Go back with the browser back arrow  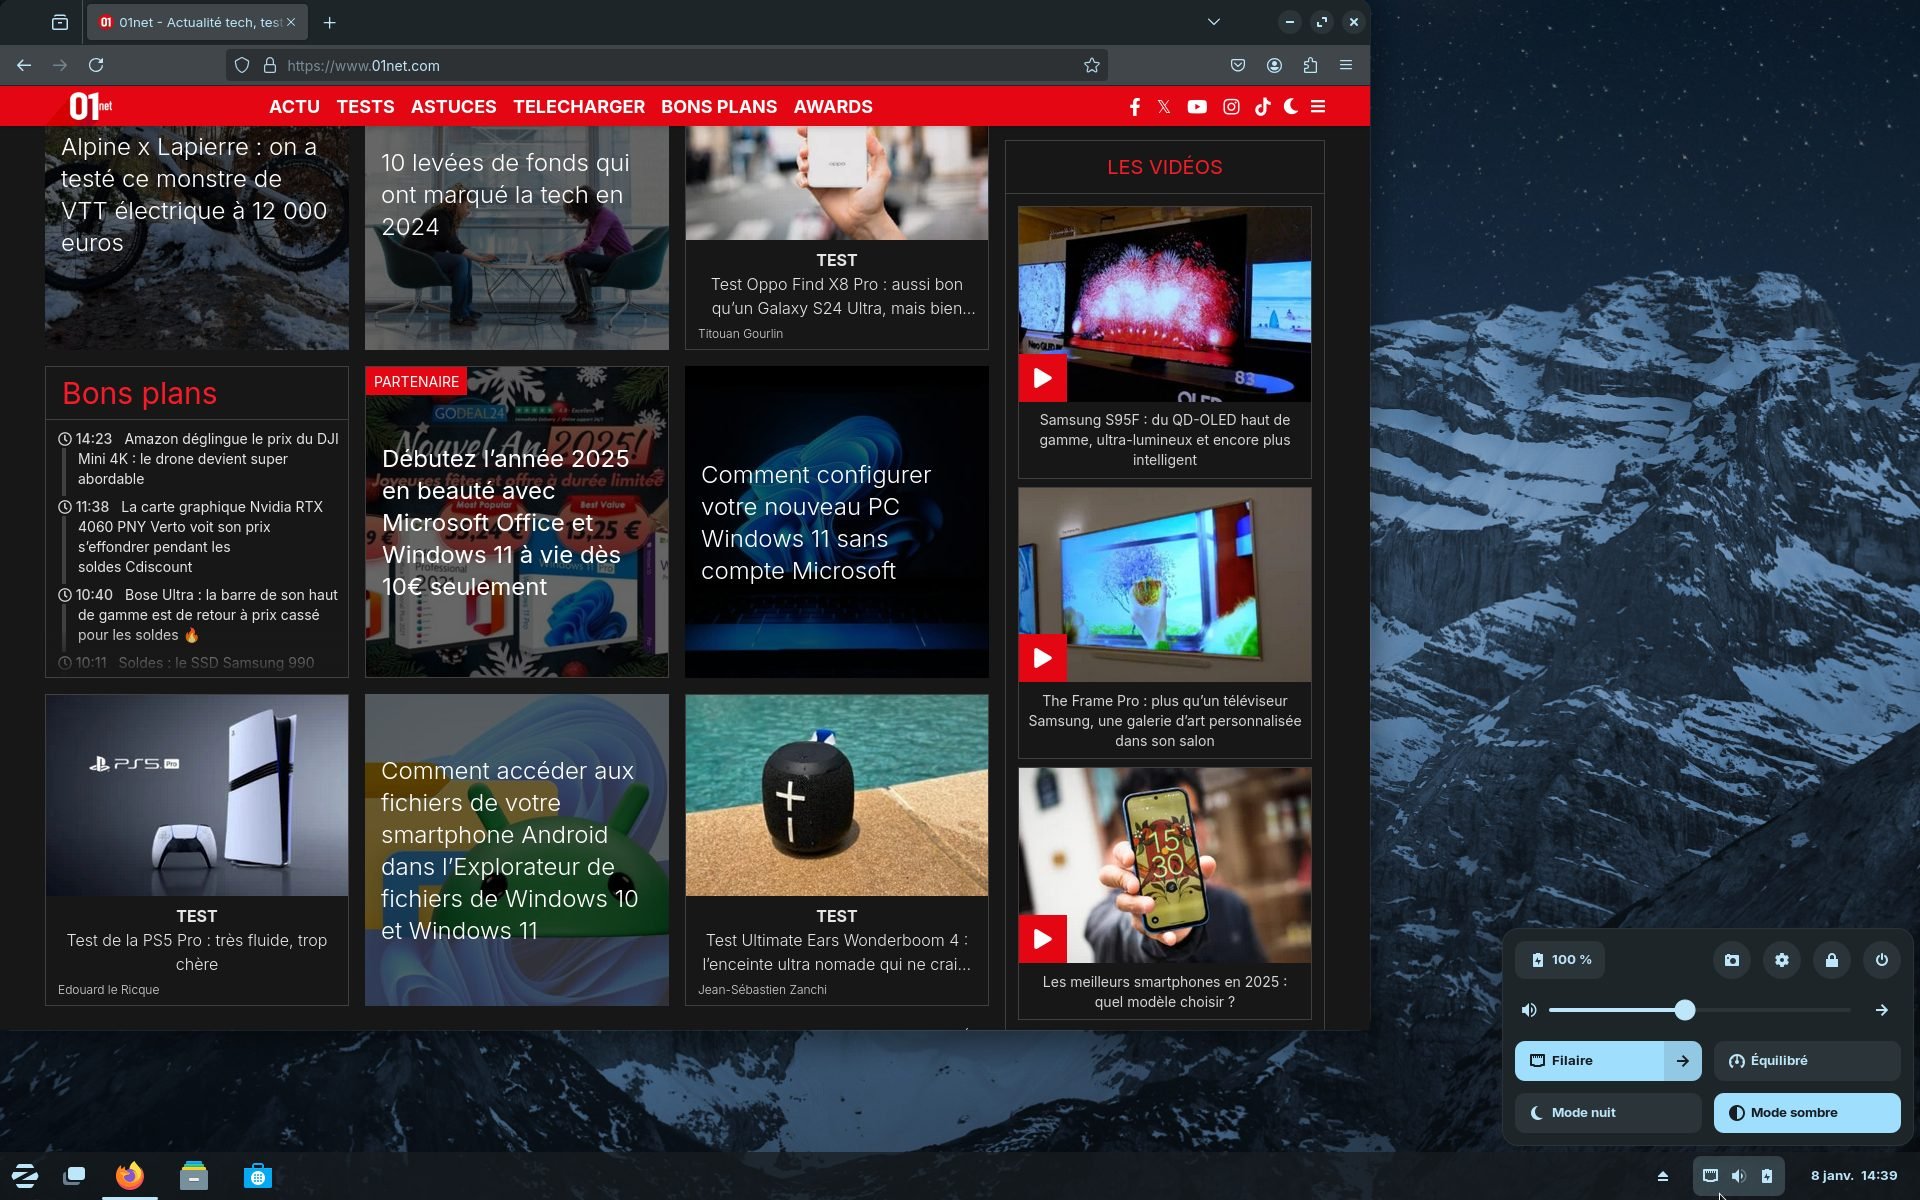tap(24, 65)
